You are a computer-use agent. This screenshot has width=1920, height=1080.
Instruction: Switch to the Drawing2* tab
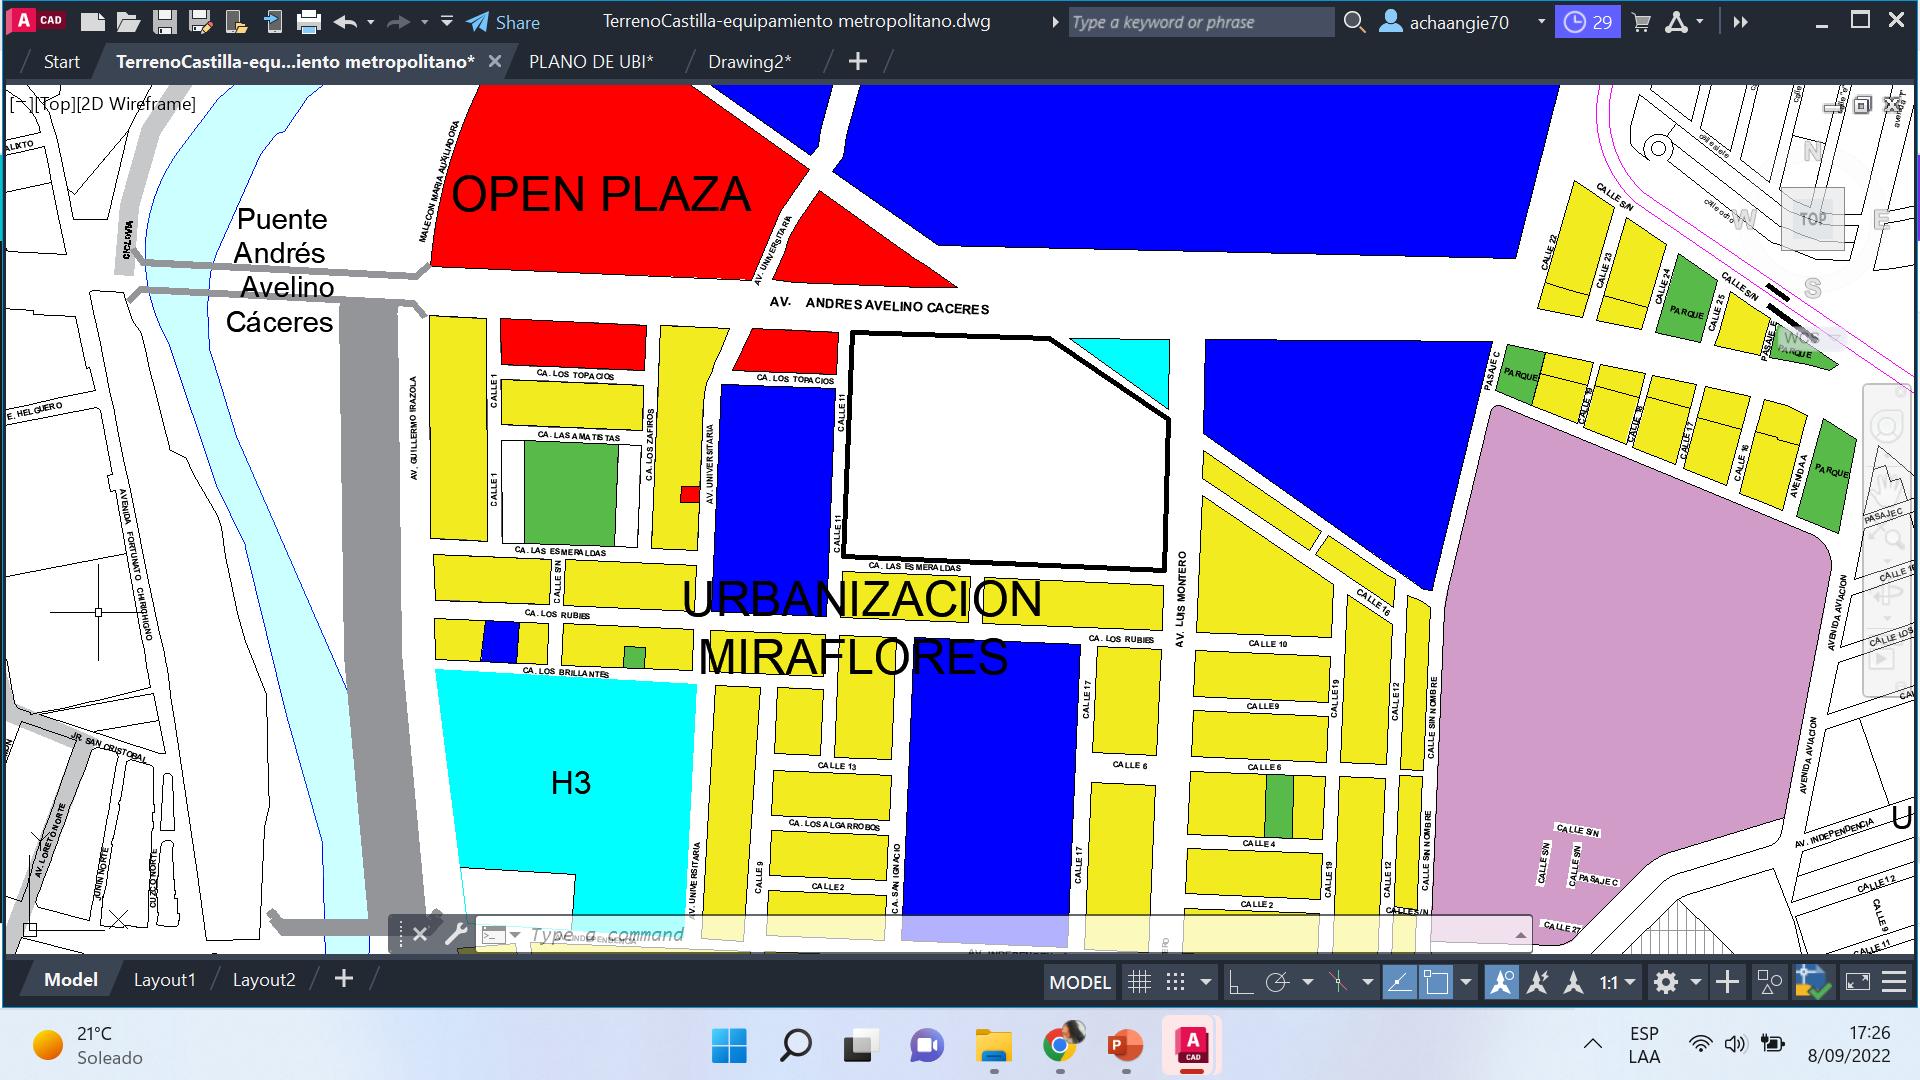[749, 62]
